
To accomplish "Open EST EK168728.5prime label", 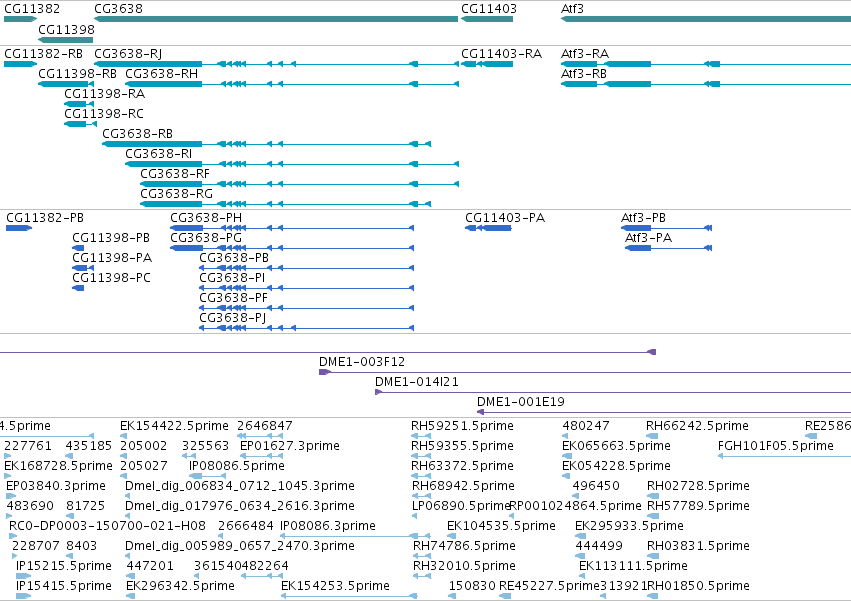I will click(x=59, y=466).
